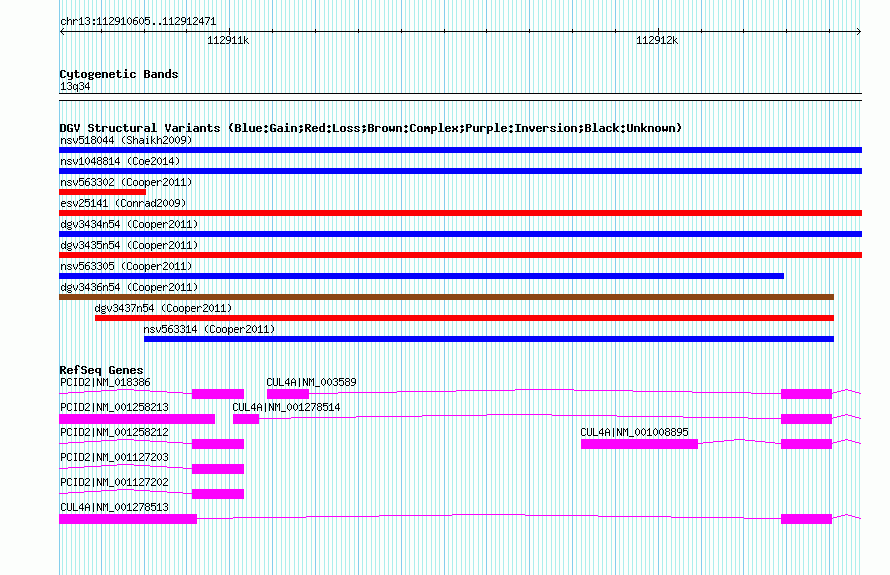Select the long PCID2|NM_001258213 exon block
The image size is (890, 575).
click(x=137, y=419)
